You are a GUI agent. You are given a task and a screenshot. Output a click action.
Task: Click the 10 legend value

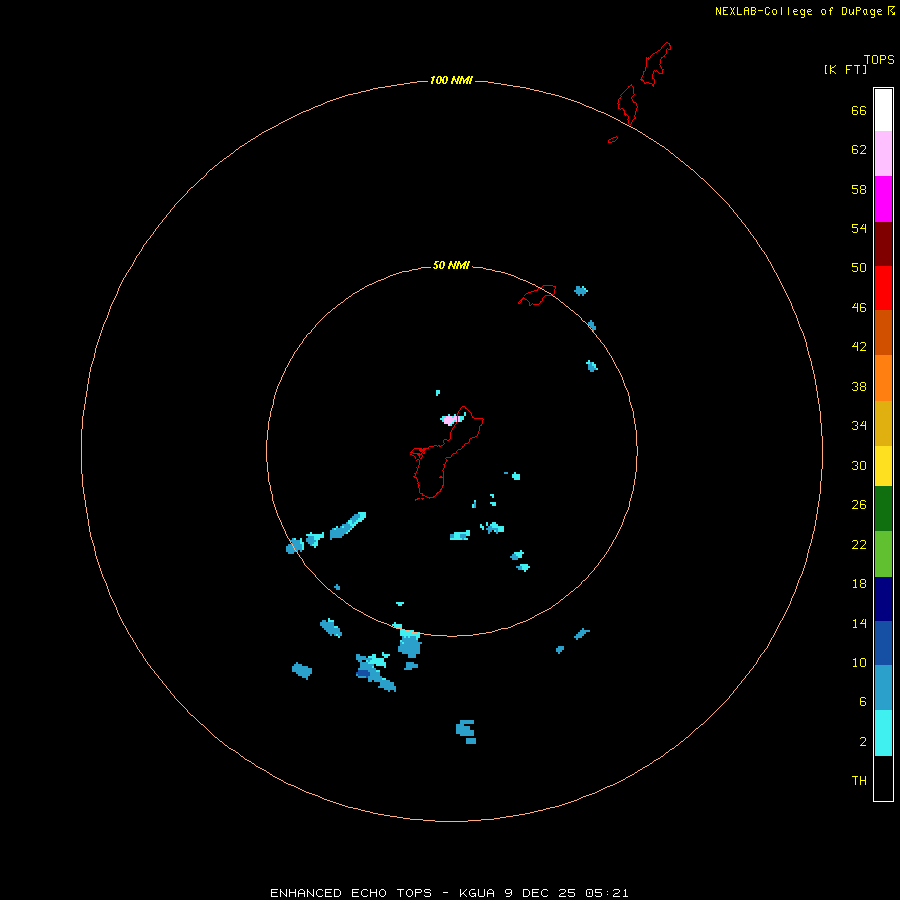click(859, 662)
